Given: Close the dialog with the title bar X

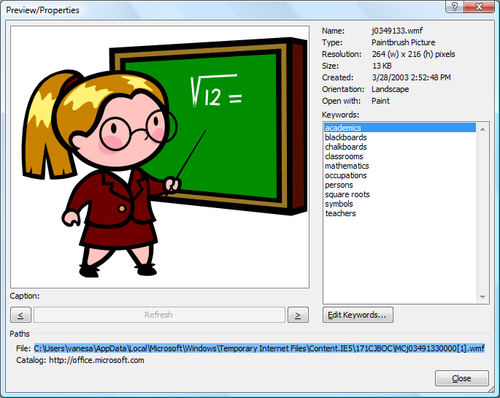Looking at the screenshot, I should (479, 7).
